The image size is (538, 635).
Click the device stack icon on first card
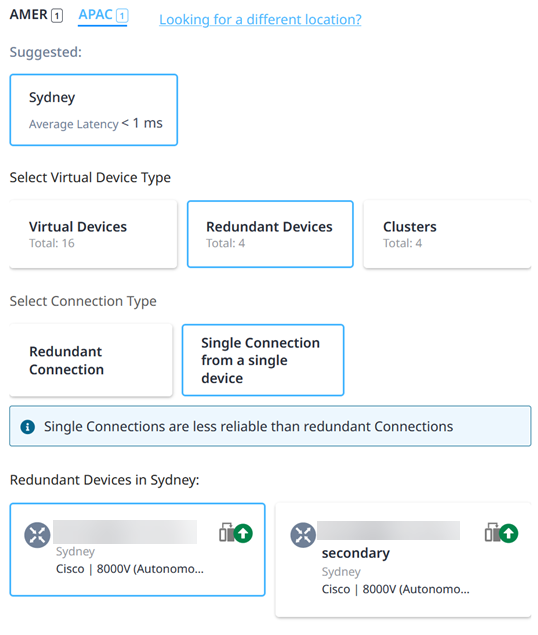pyautogui.click(x=226, y=532)
